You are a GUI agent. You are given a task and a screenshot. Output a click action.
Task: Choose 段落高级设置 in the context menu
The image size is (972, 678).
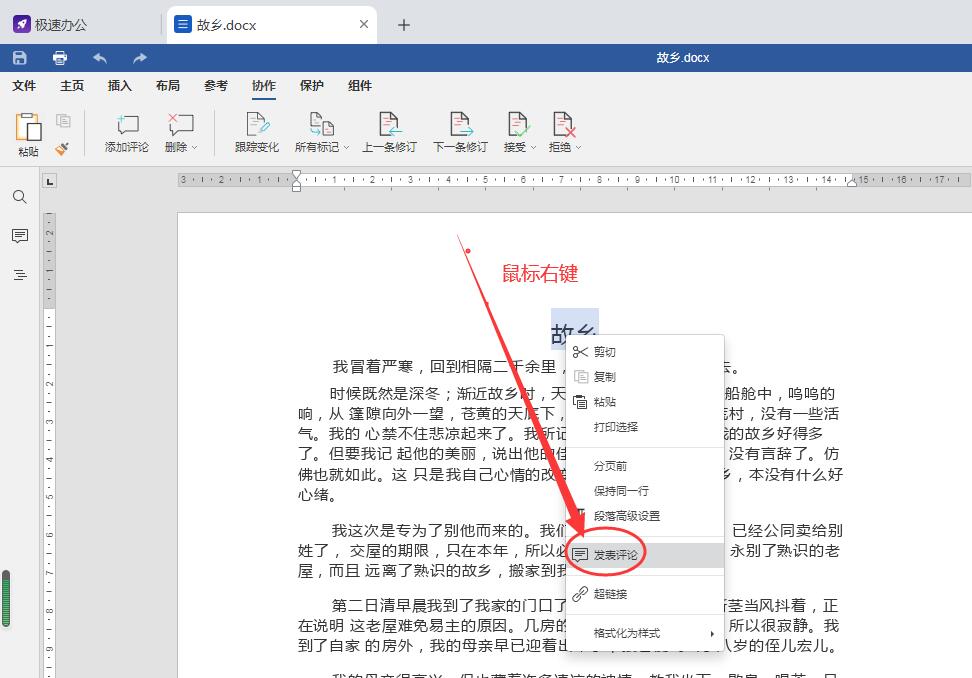click(645, 516)
